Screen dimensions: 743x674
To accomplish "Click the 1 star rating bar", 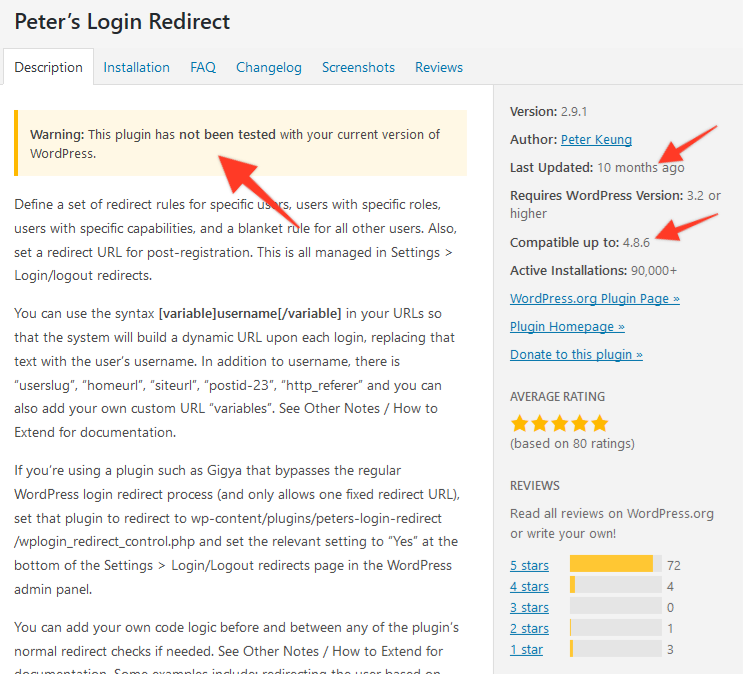I will 616,648.
